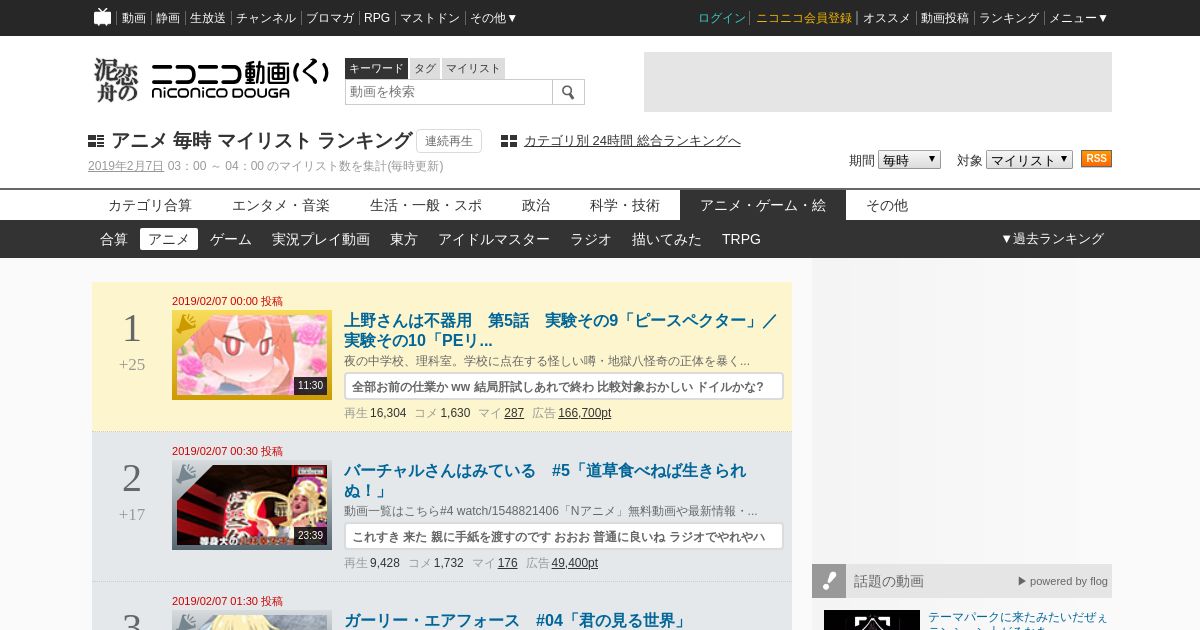Open テーマパークに来たみたいだぜぇ trending link
1200x630 pixels.
point(1018,618)
